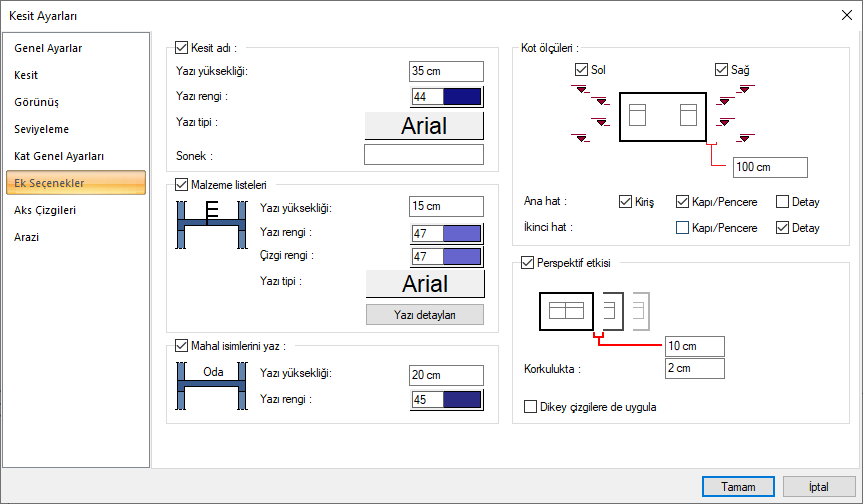Open Yazı detayları dialog
The height and width of the screenshot is (504, 863).
click(x=425, y=315)
